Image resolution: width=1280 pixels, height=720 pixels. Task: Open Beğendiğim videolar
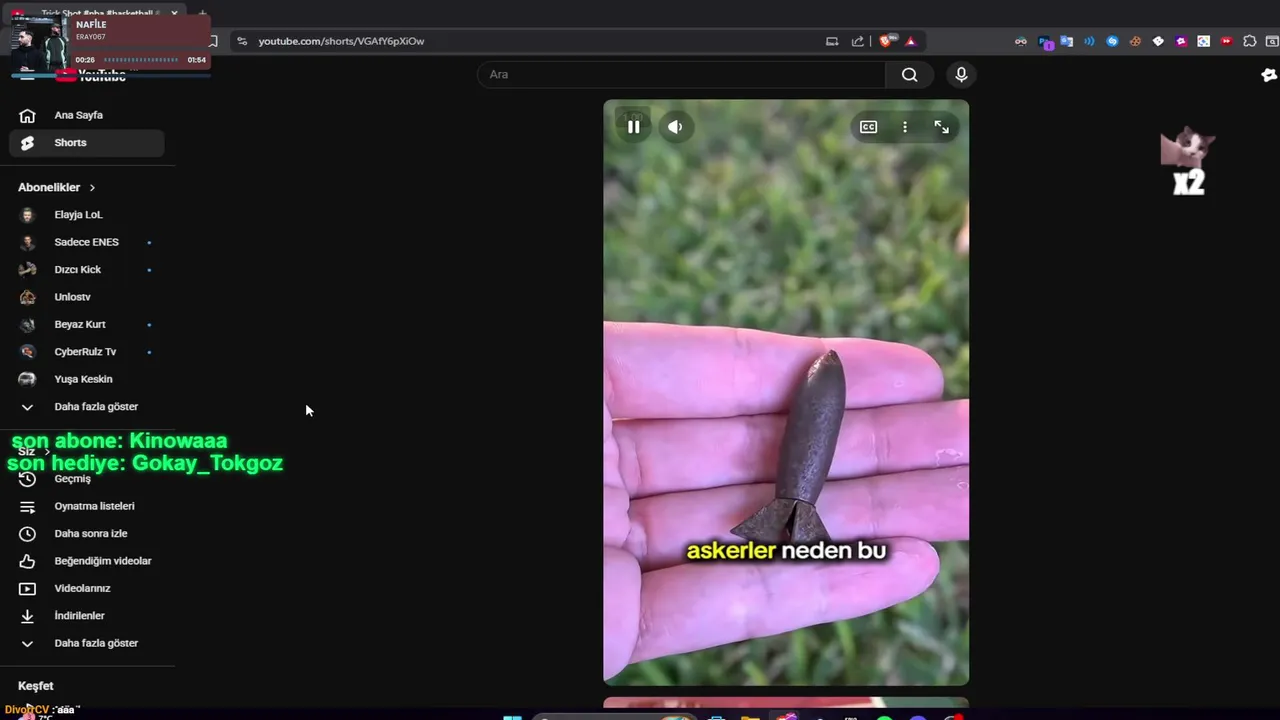click(x=87, y=561)
